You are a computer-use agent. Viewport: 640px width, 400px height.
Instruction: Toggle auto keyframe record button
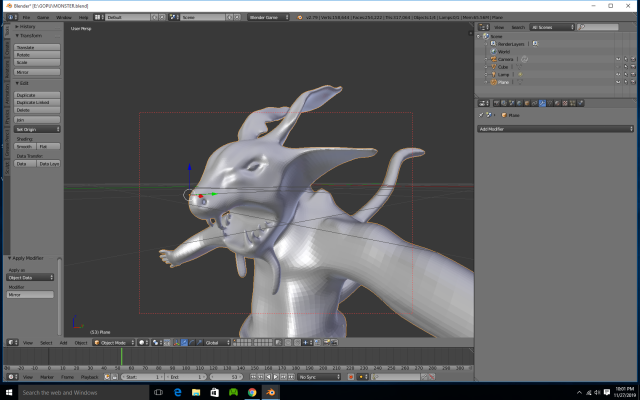coord(350,377)
